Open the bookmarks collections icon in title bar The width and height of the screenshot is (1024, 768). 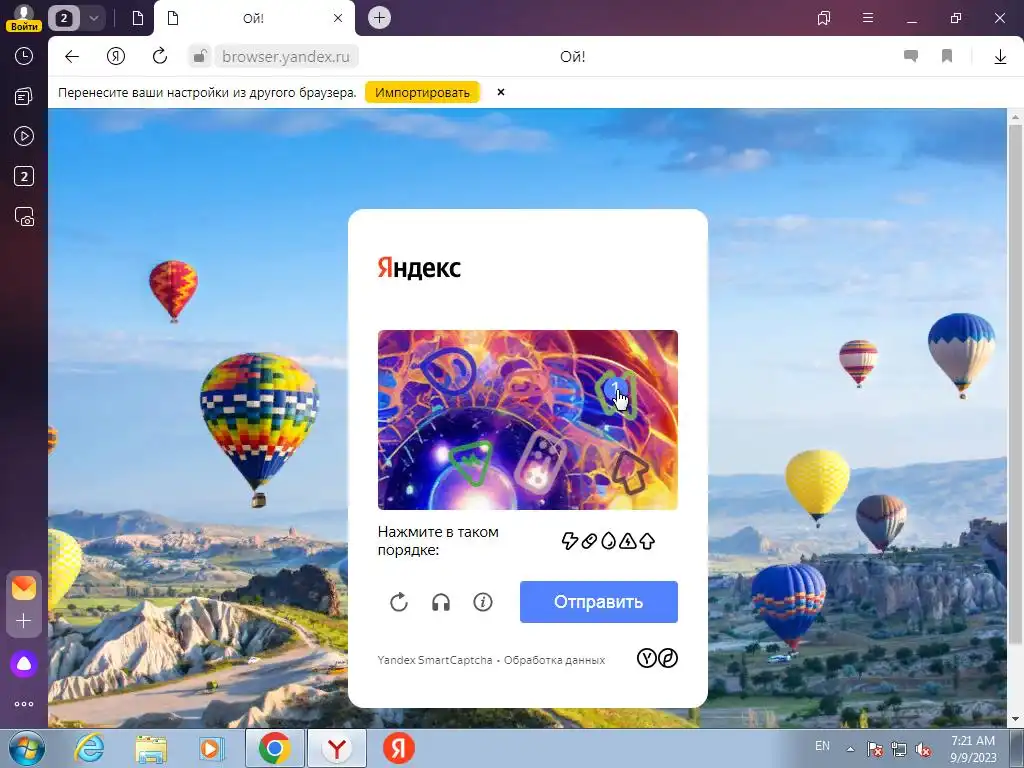(824, 18)
